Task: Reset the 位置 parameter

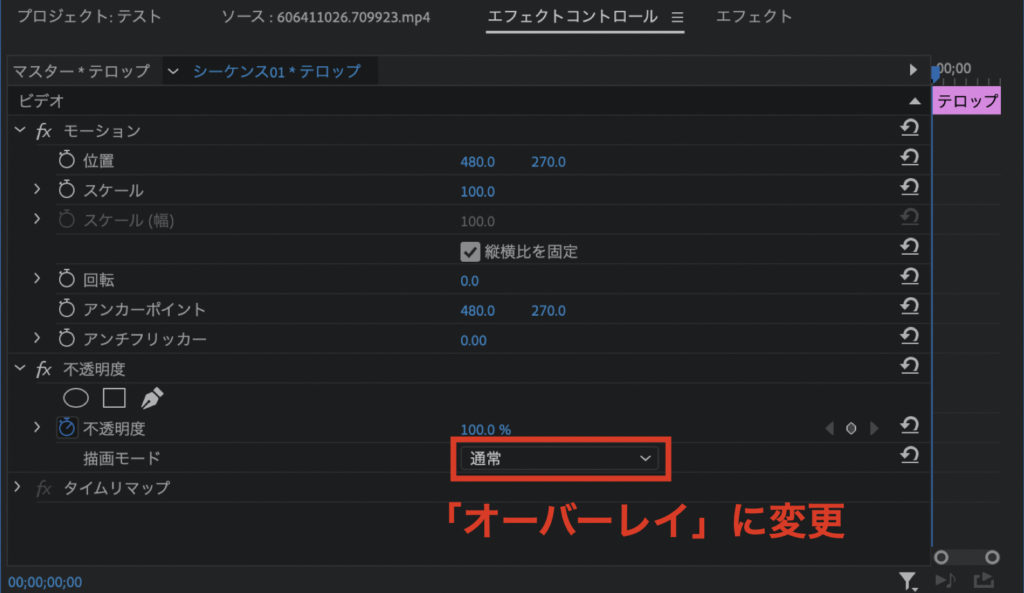Action: tap(910, 157)
